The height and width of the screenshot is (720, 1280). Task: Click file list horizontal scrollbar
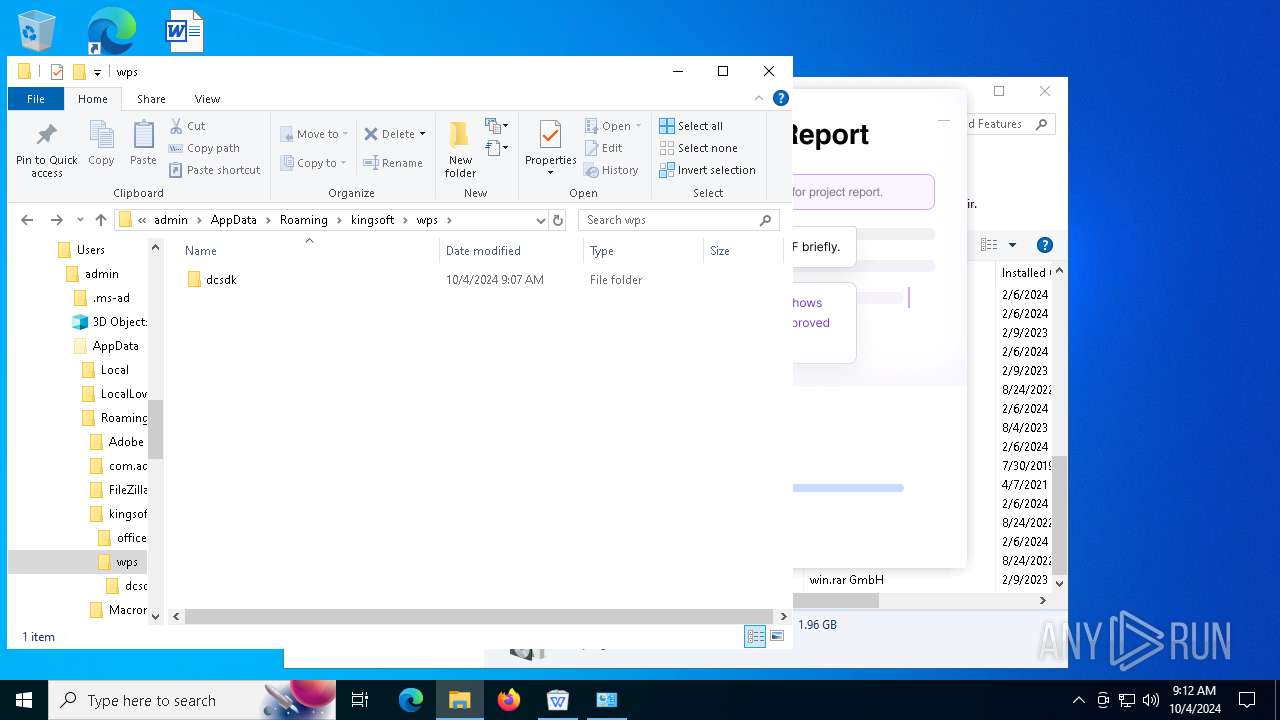[x=479, y=616]
